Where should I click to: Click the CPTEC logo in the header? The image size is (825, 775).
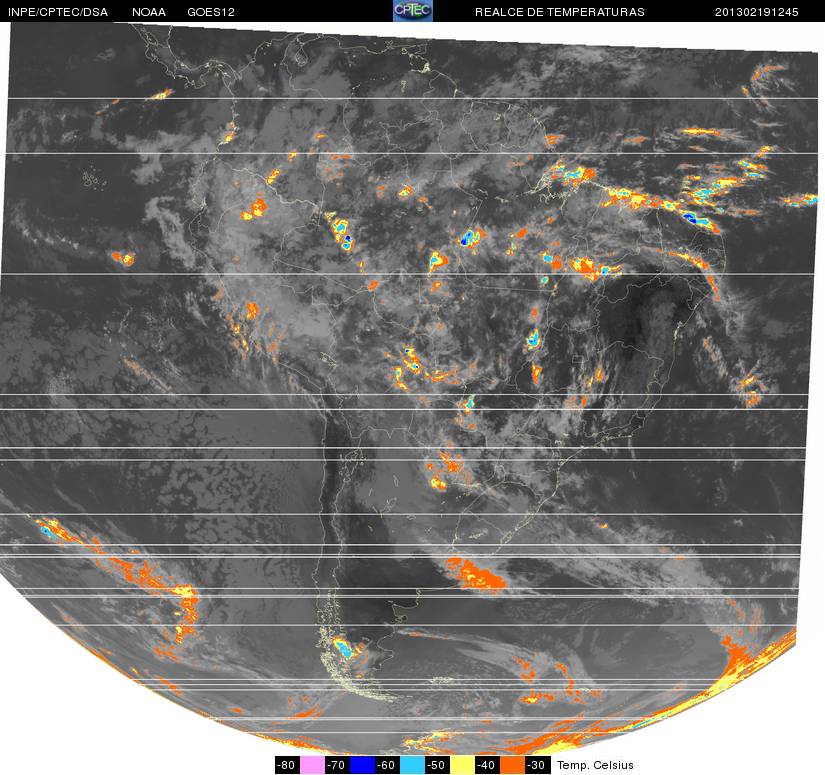tap(413, 11)
